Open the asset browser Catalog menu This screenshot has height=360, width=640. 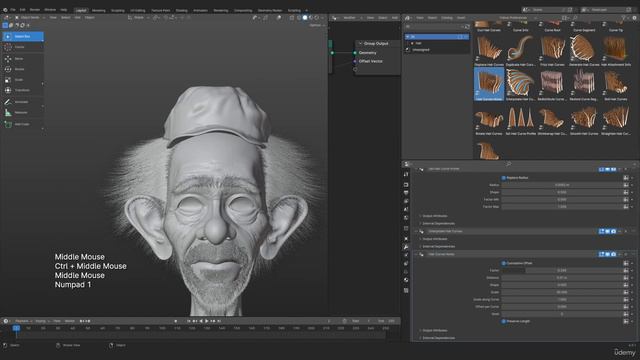coord(447,18)
